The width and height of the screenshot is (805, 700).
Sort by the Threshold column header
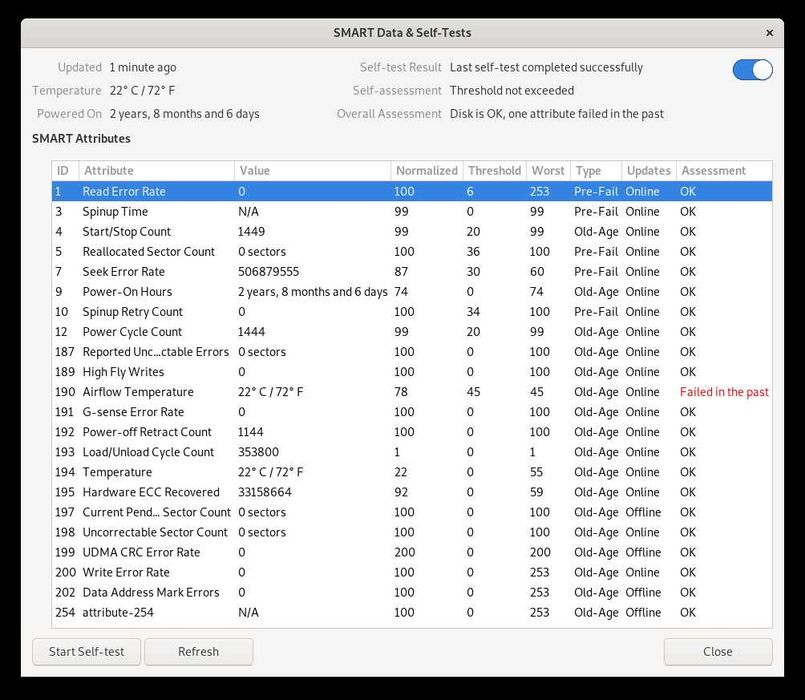click(x=494, y=171)
